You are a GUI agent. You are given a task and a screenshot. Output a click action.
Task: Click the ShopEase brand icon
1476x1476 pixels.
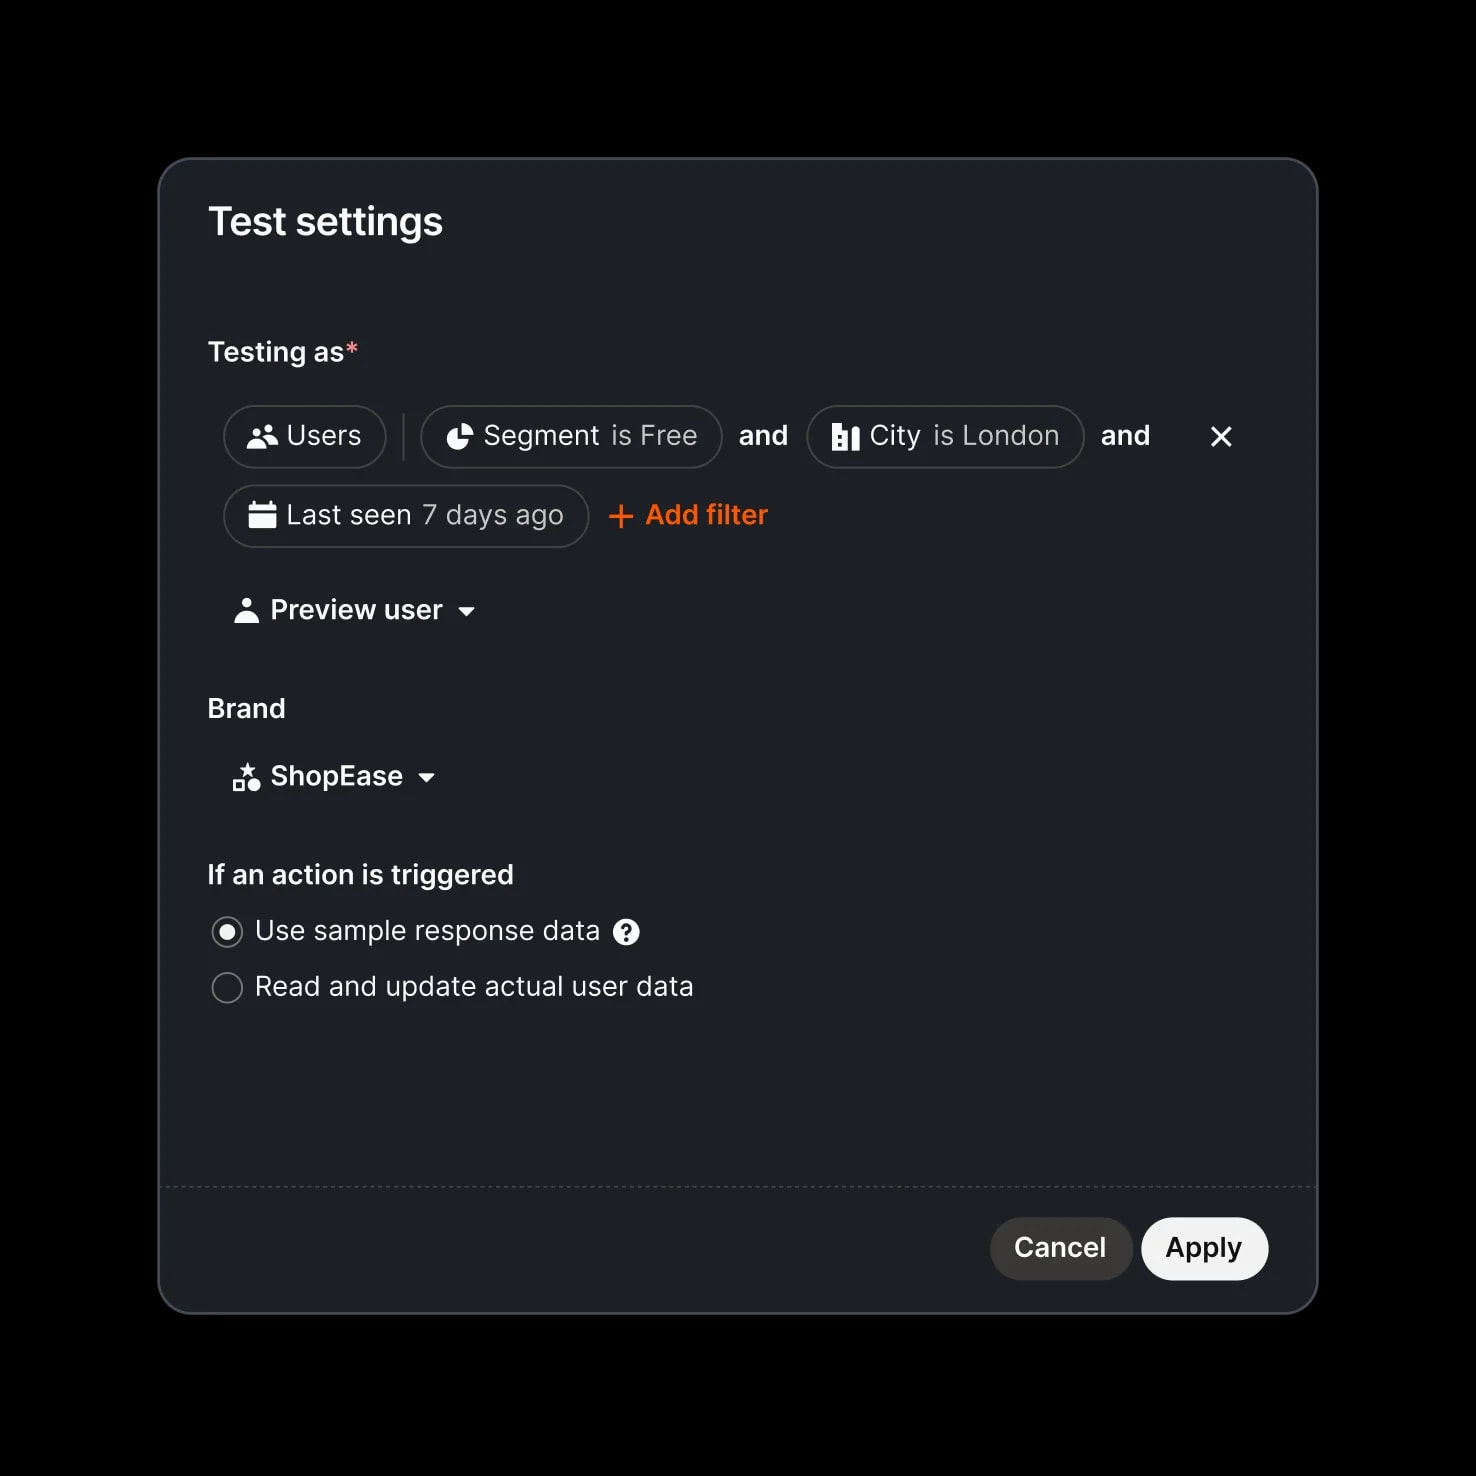coord(245,776)
